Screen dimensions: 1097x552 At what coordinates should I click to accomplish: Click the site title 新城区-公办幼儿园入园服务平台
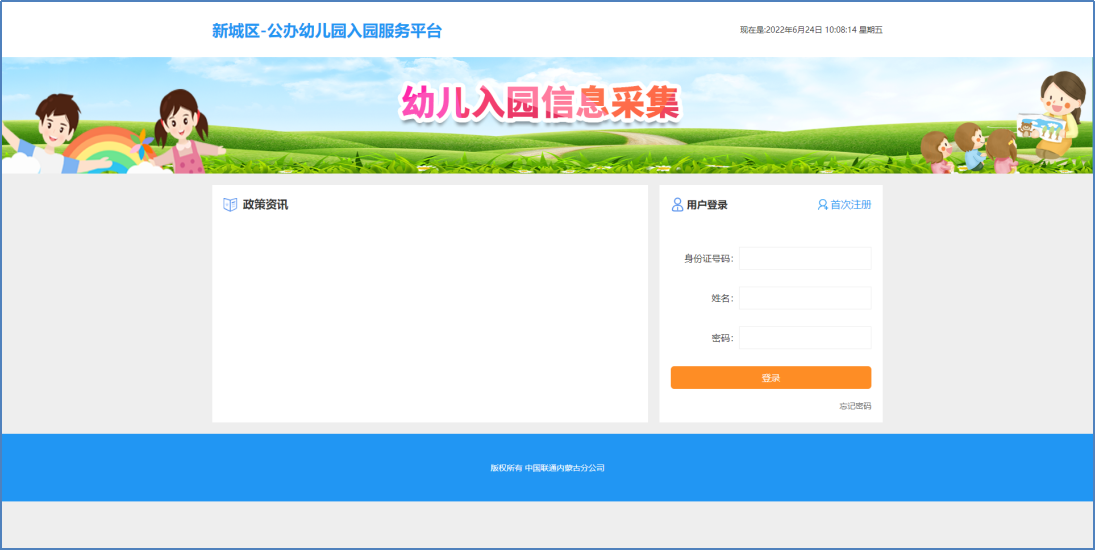[x=327, y=31]
